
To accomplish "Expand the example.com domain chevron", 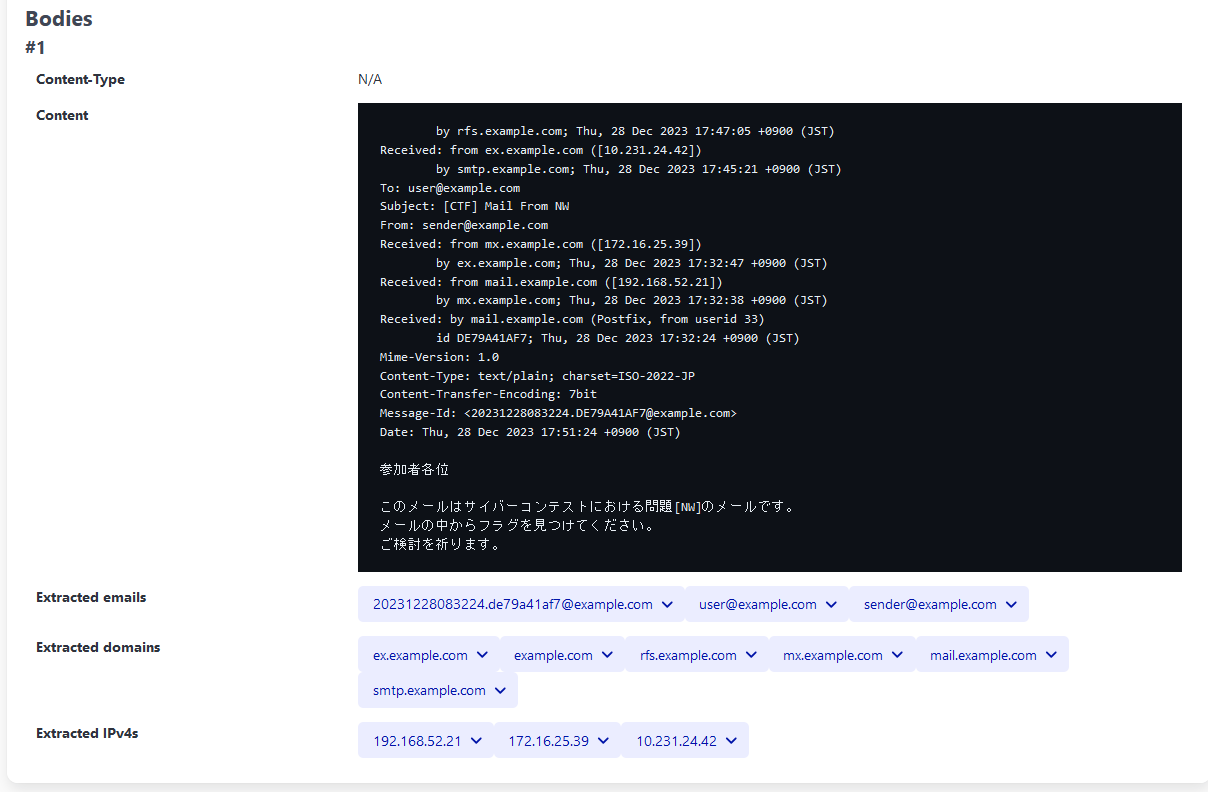I will click(x=610, y=654).
